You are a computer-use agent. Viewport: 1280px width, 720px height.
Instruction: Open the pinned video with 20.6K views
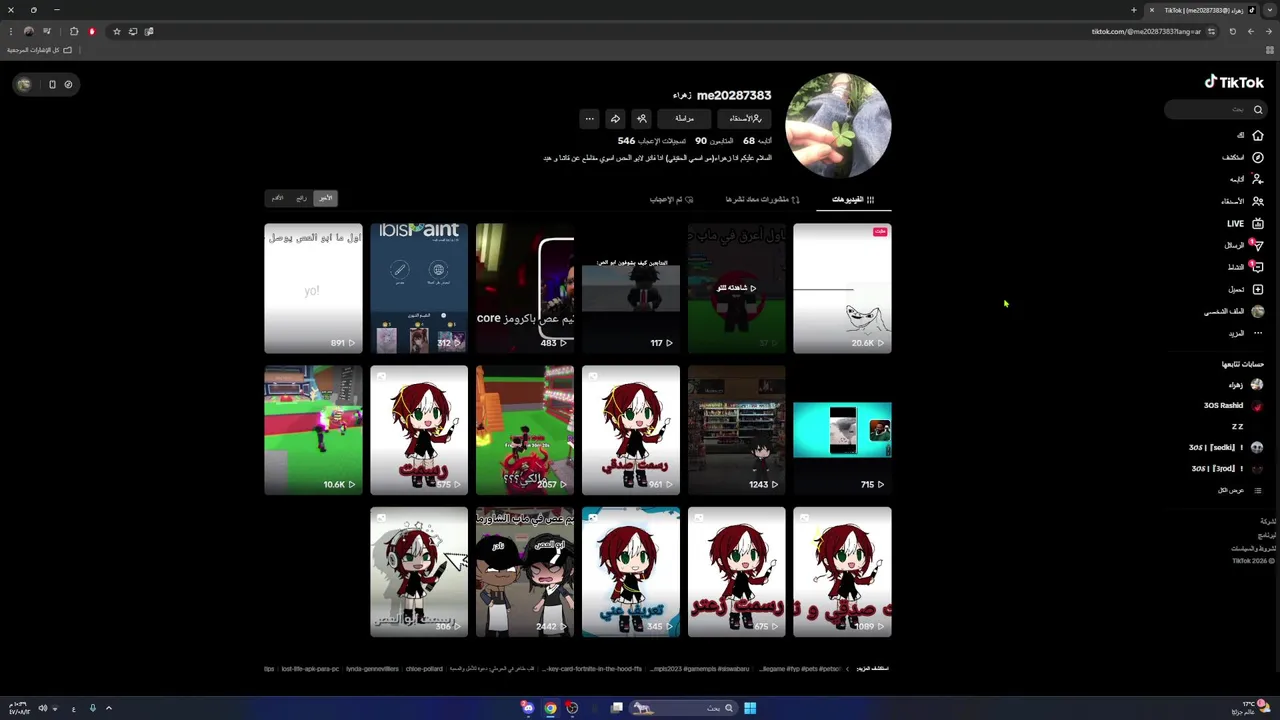(842, 288)
